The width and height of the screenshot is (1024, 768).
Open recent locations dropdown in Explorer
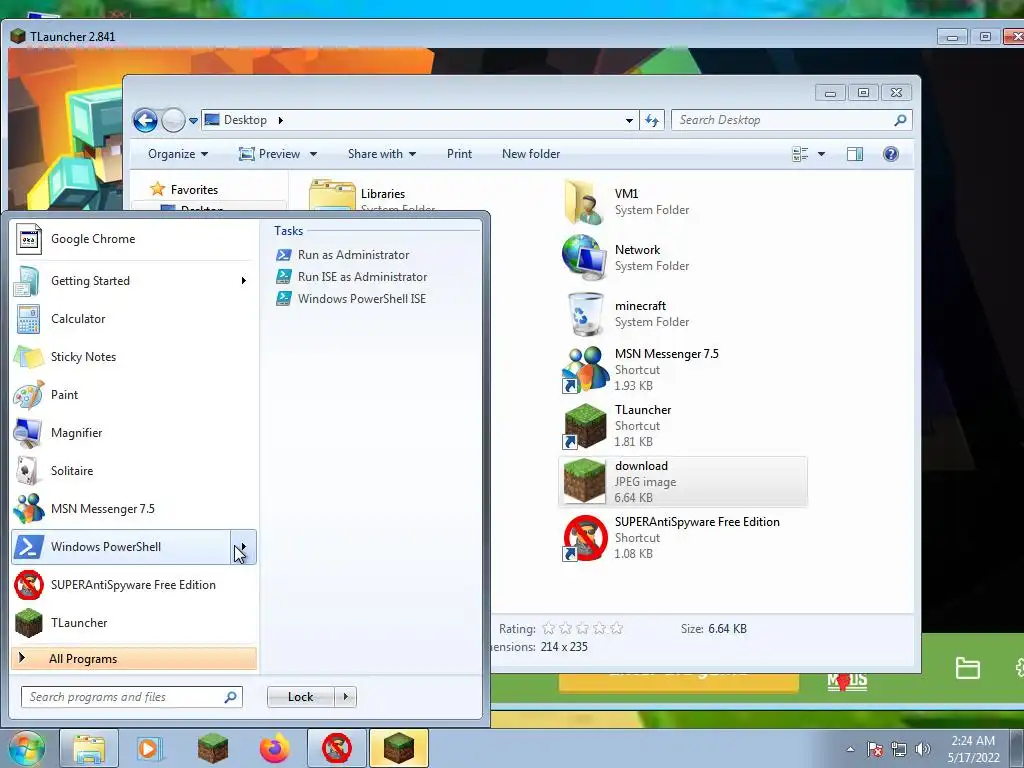pos(193,121)
